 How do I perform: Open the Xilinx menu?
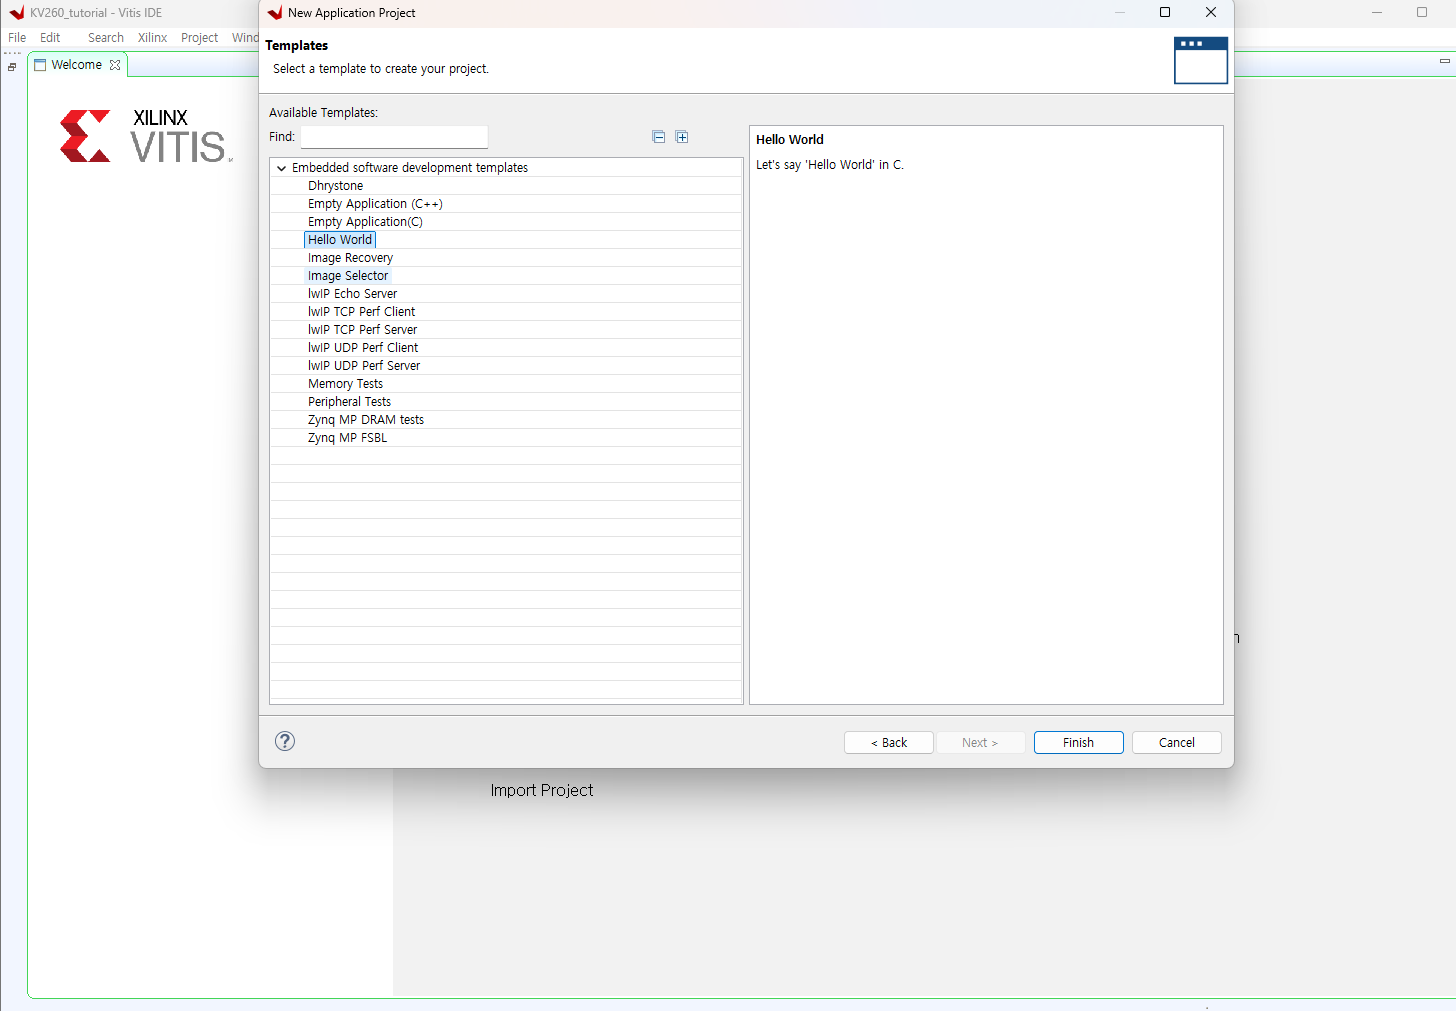click(153, 38)
